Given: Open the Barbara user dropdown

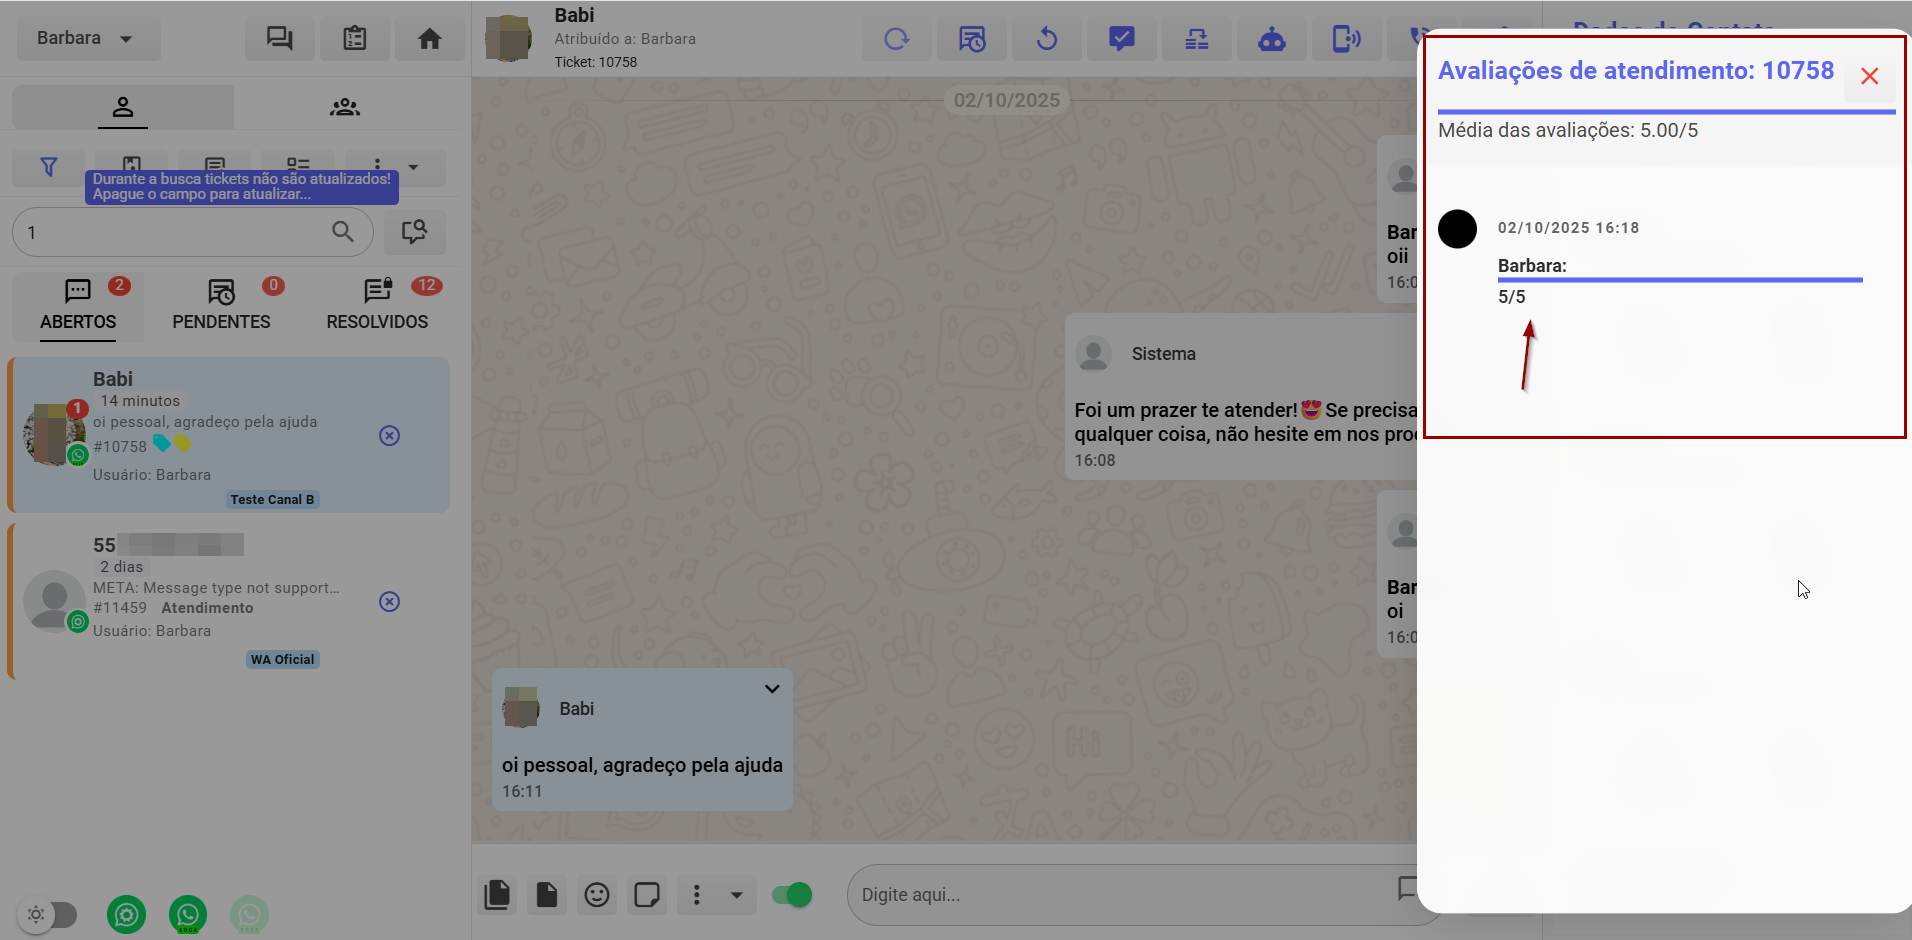Looking at the screenshot, I should click(x=86, y=39).
